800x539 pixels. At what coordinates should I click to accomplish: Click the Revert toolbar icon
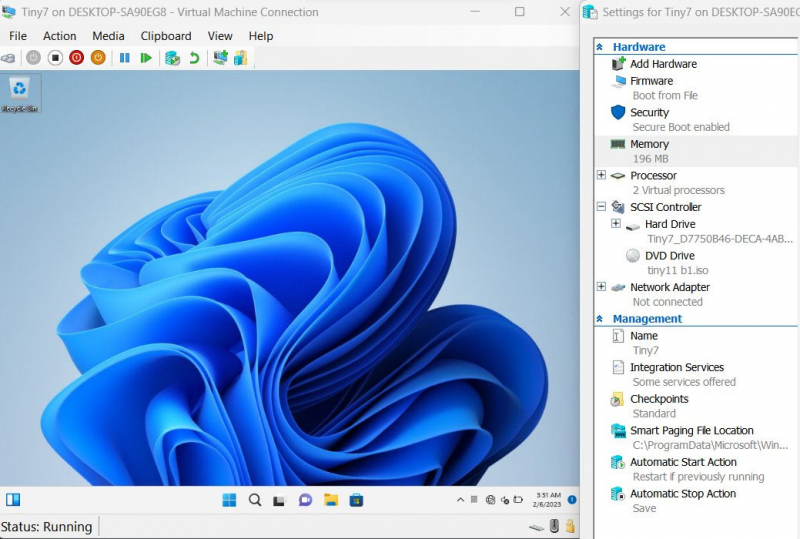click(194, 58)
